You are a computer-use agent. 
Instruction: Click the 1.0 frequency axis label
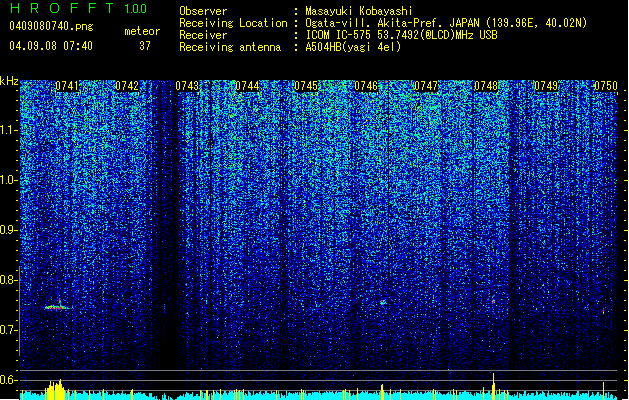[x=9, y=180]
